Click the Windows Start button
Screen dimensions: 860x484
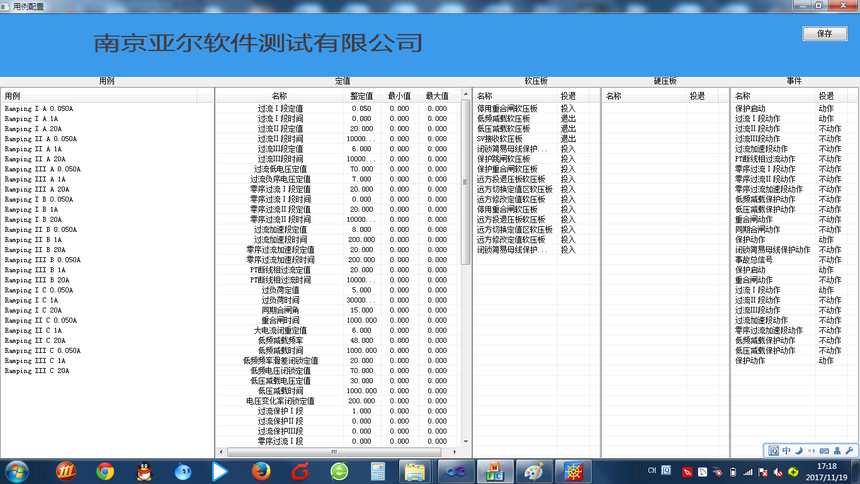pyautogui.click(x=17, y=470)
